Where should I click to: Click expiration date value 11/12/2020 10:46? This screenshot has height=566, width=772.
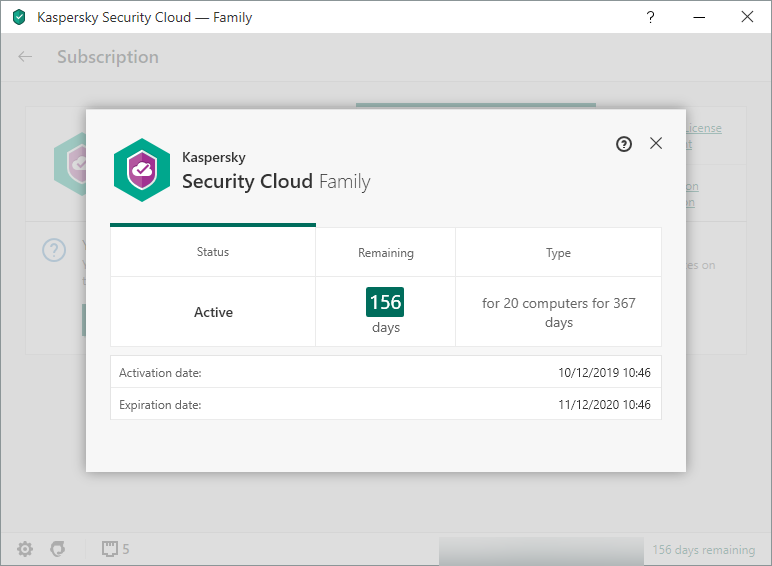click(x=604, y=405)
